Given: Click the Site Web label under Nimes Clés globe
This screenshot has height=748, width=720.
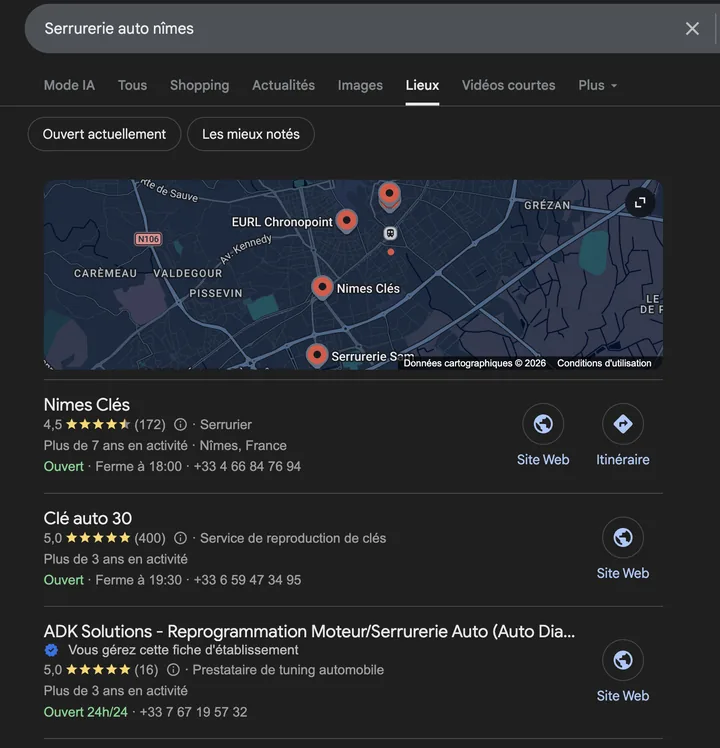Looking at the screenshot, I should tap(543, 459).
